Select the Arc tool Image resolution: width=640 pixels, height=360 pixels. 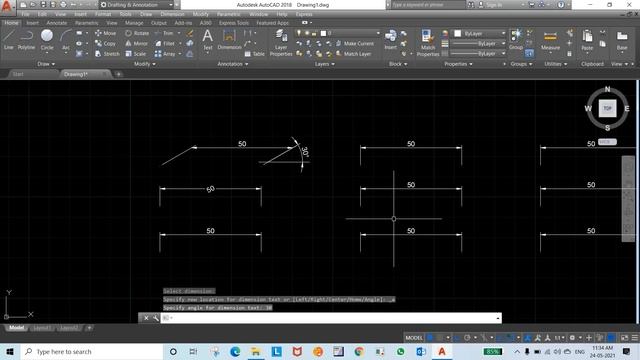click(66, 40)
